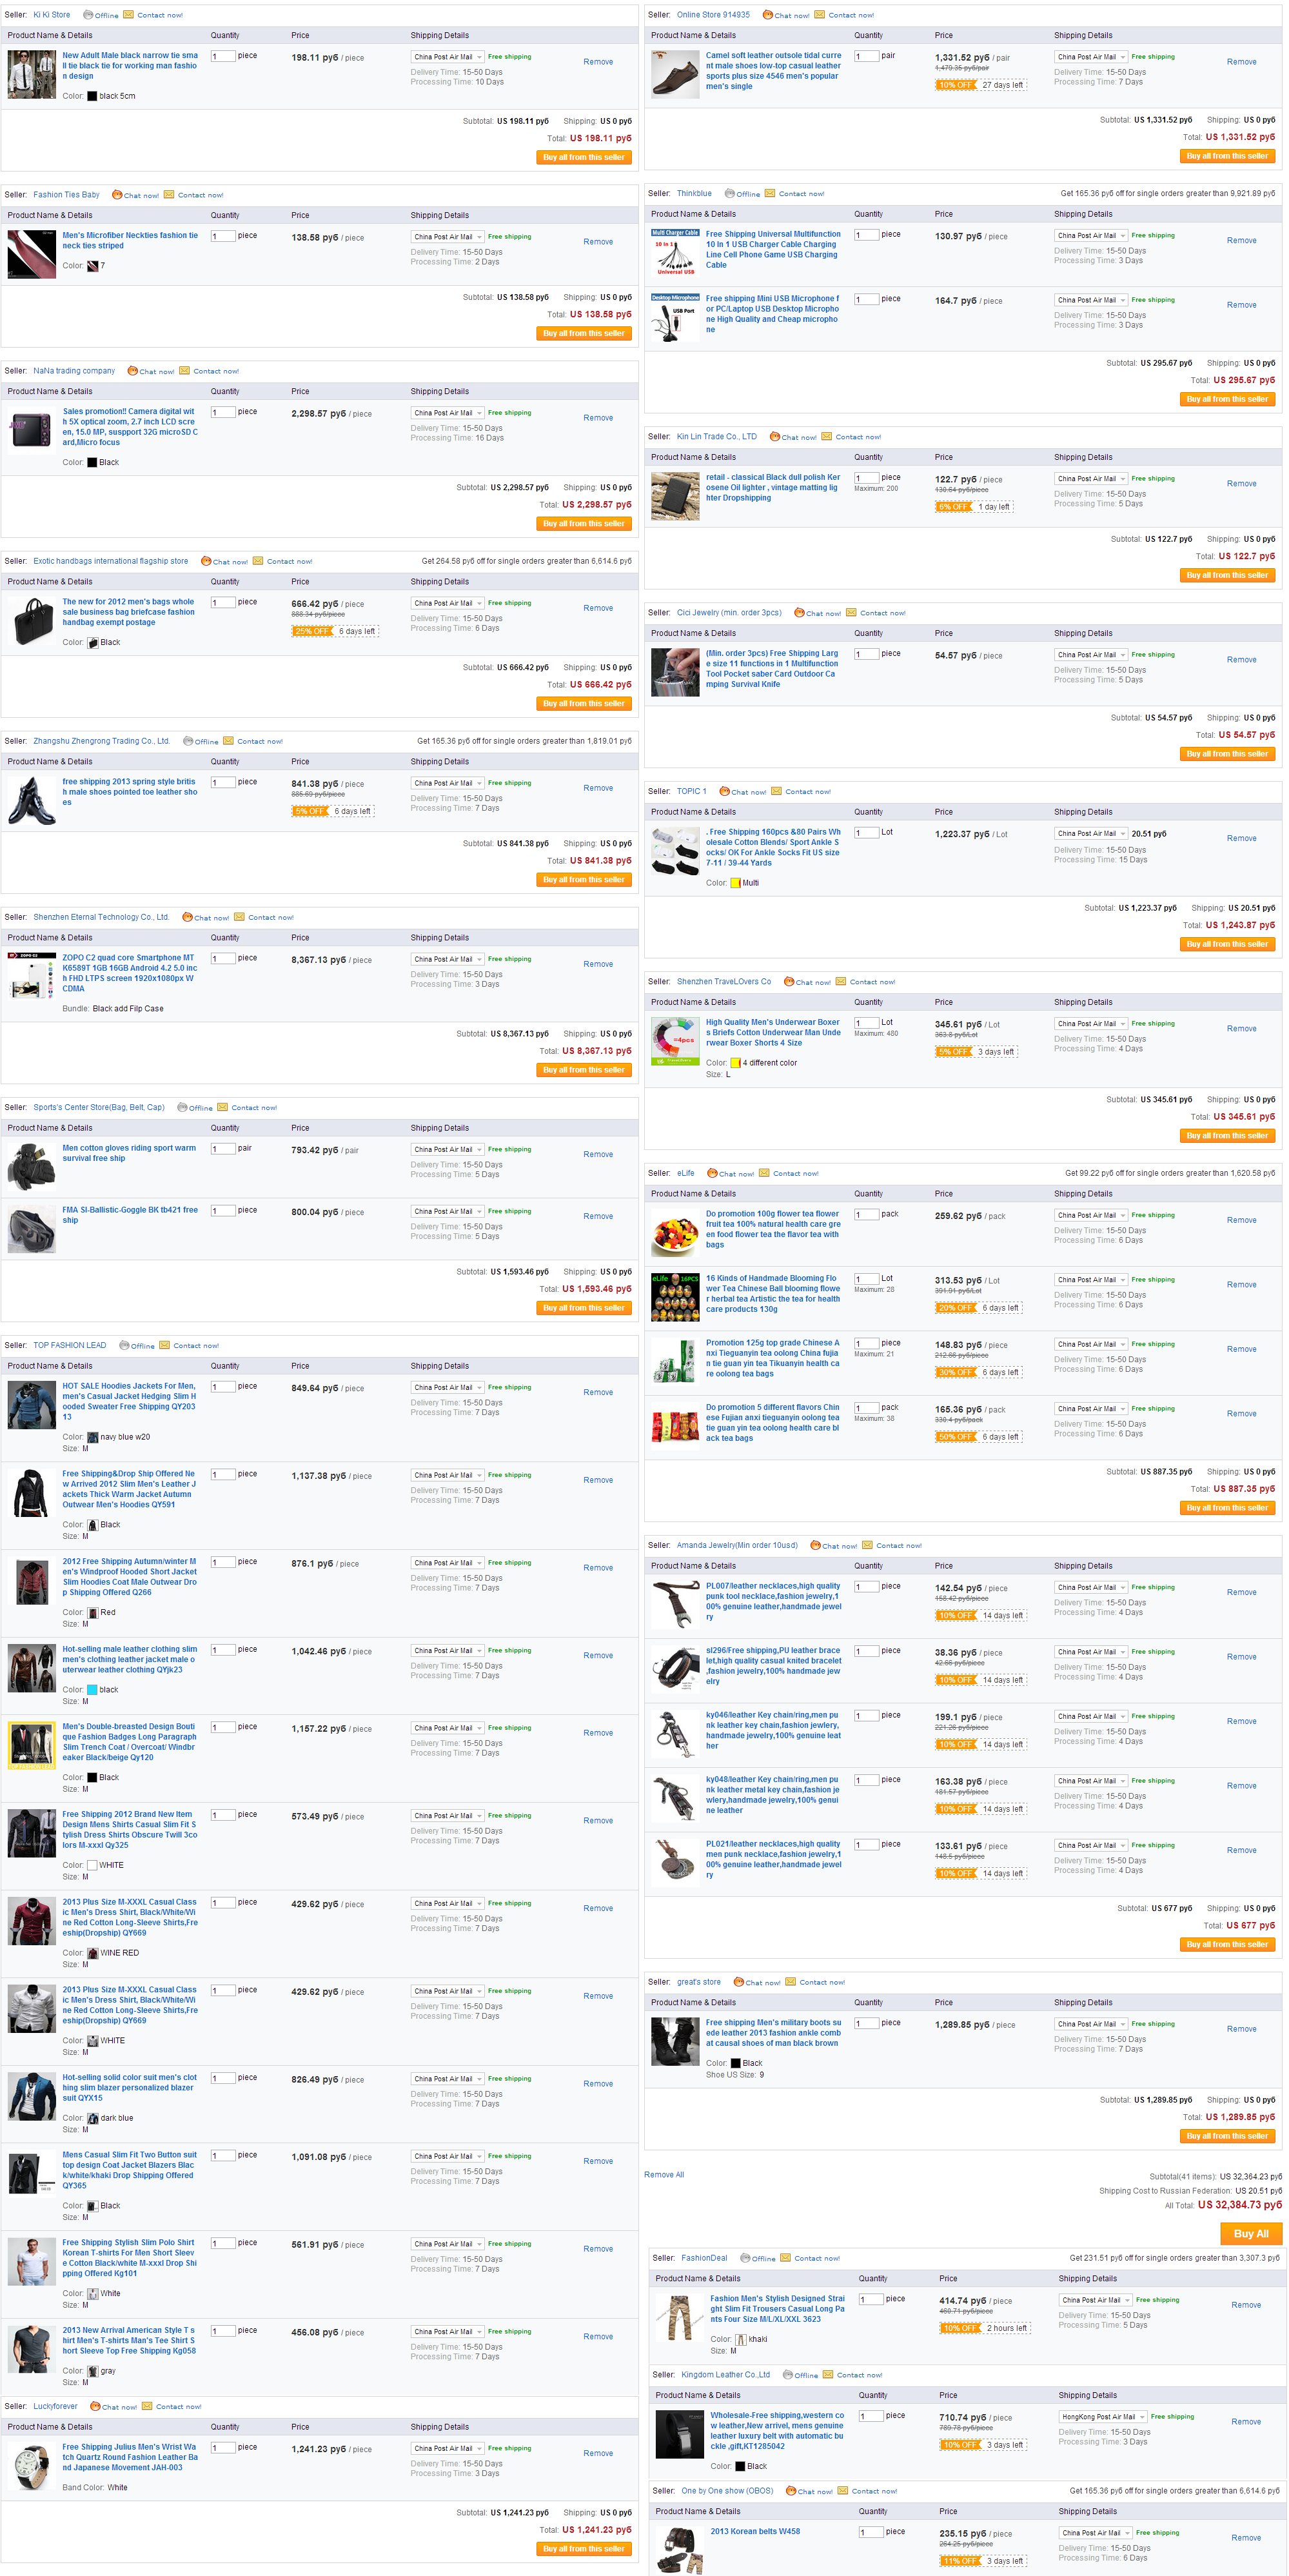Click Chat now icon for Kin Lin Trade Co.
This screenshot has width=1289, height=2576.
pos(775,437)
